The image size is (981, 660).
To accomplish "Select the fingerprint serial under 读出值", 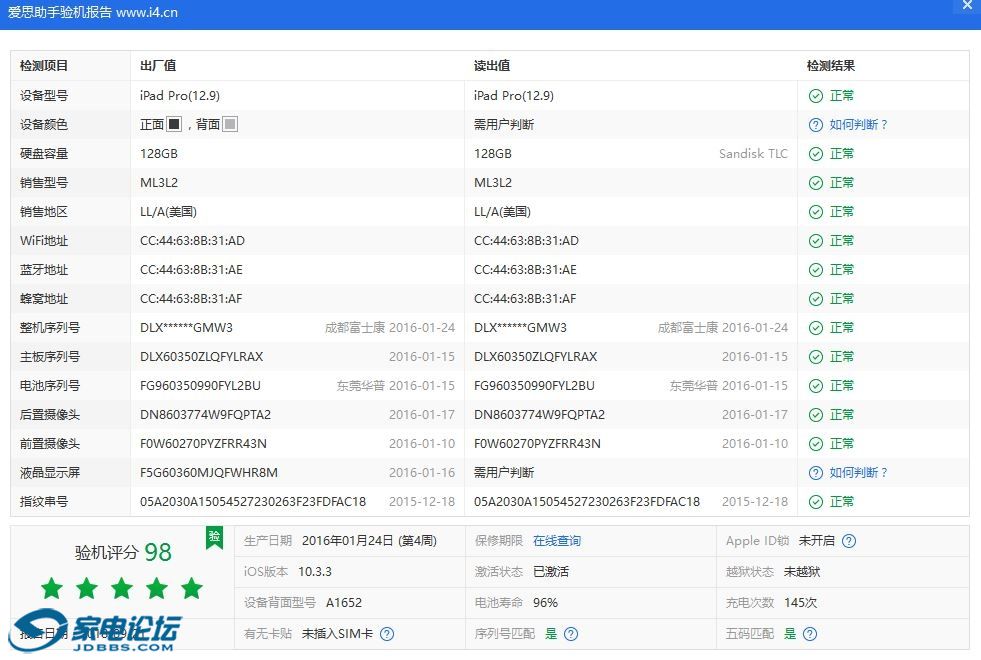I will tap(587, 502).
